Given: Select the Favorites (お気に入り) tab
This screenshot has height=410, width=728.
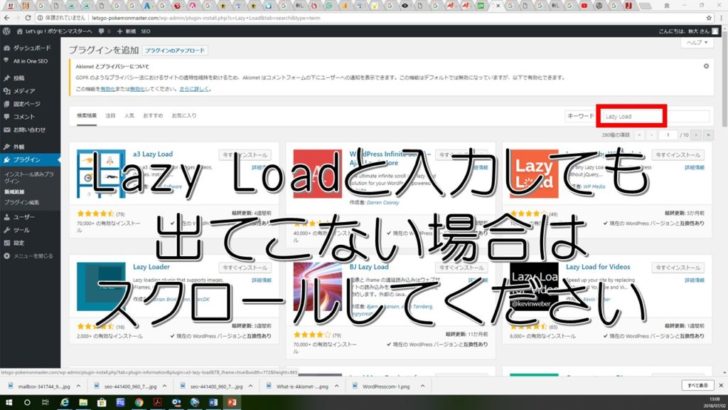Looking at the screenshot, I should coord(184,116).
